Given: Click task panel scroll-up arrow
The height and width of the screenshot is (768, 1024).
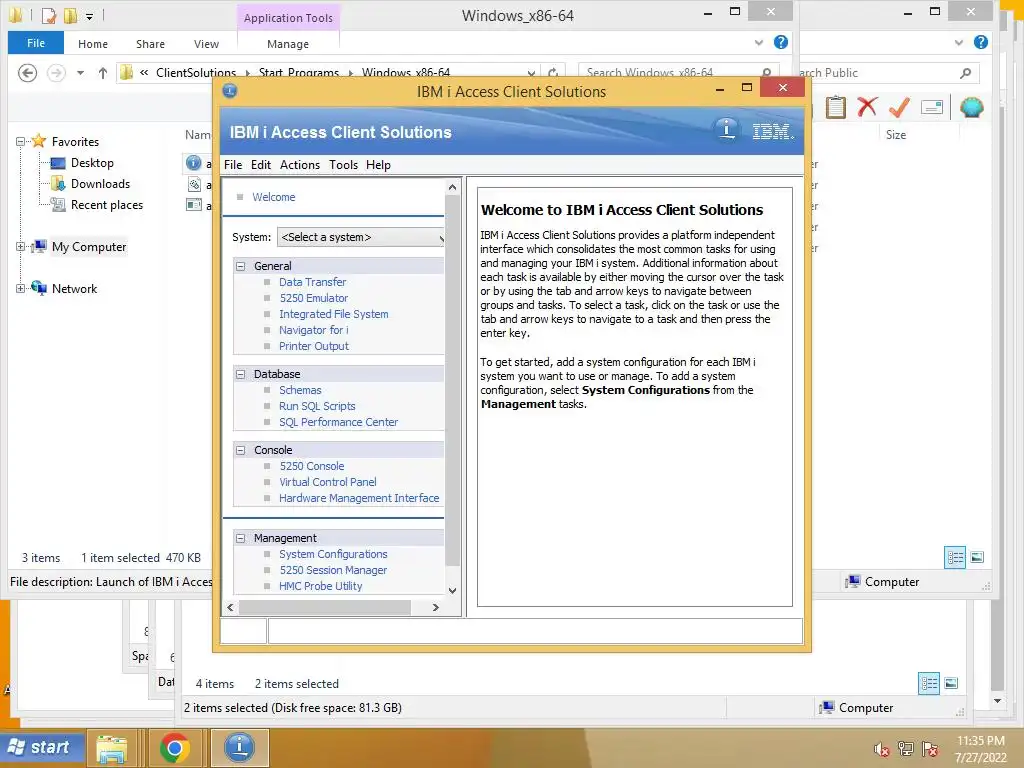Looking at the screenshot, I should (452, 187).
